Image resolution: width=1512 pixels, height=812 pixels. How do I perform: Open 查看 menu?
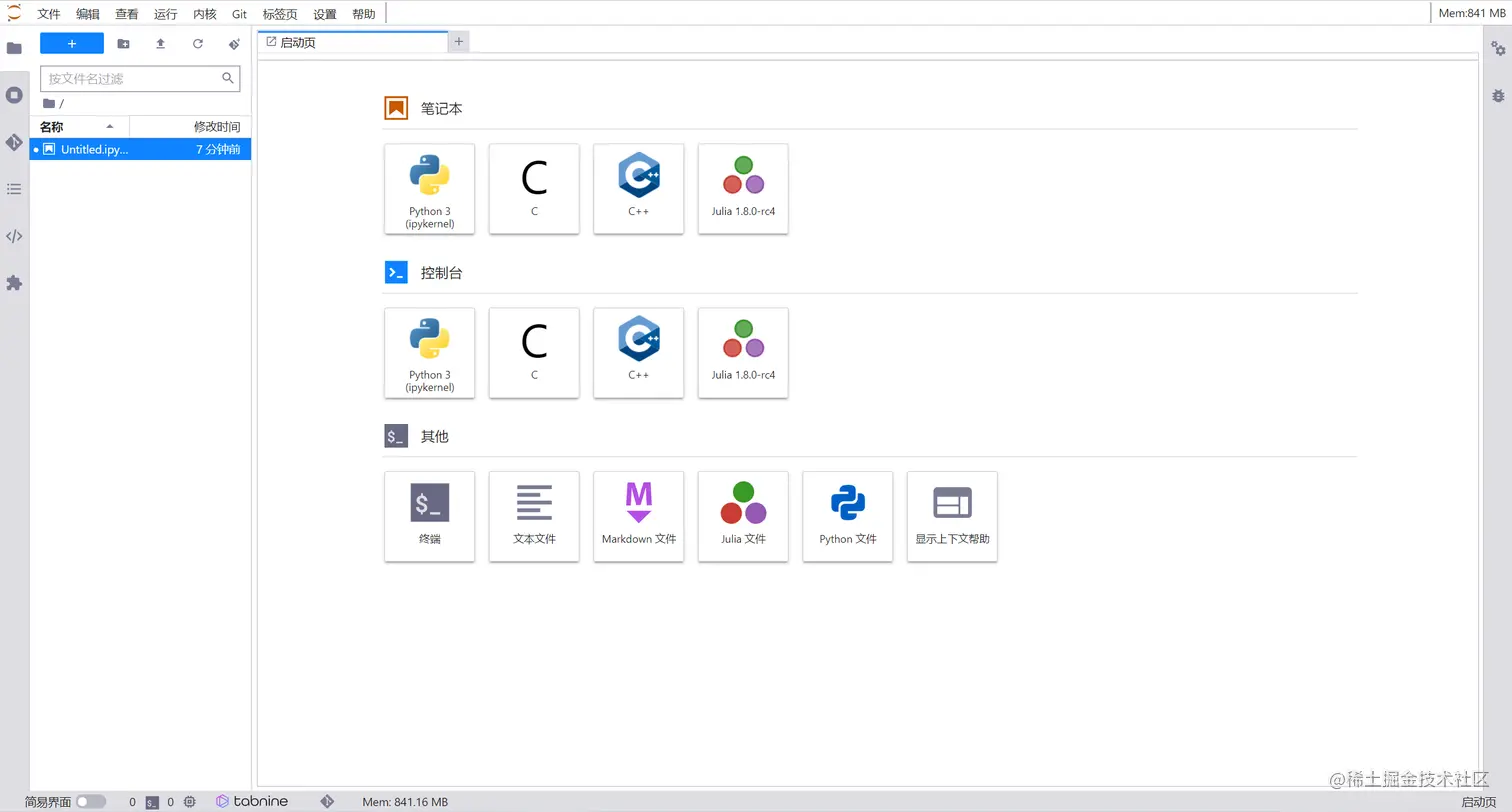127,14
